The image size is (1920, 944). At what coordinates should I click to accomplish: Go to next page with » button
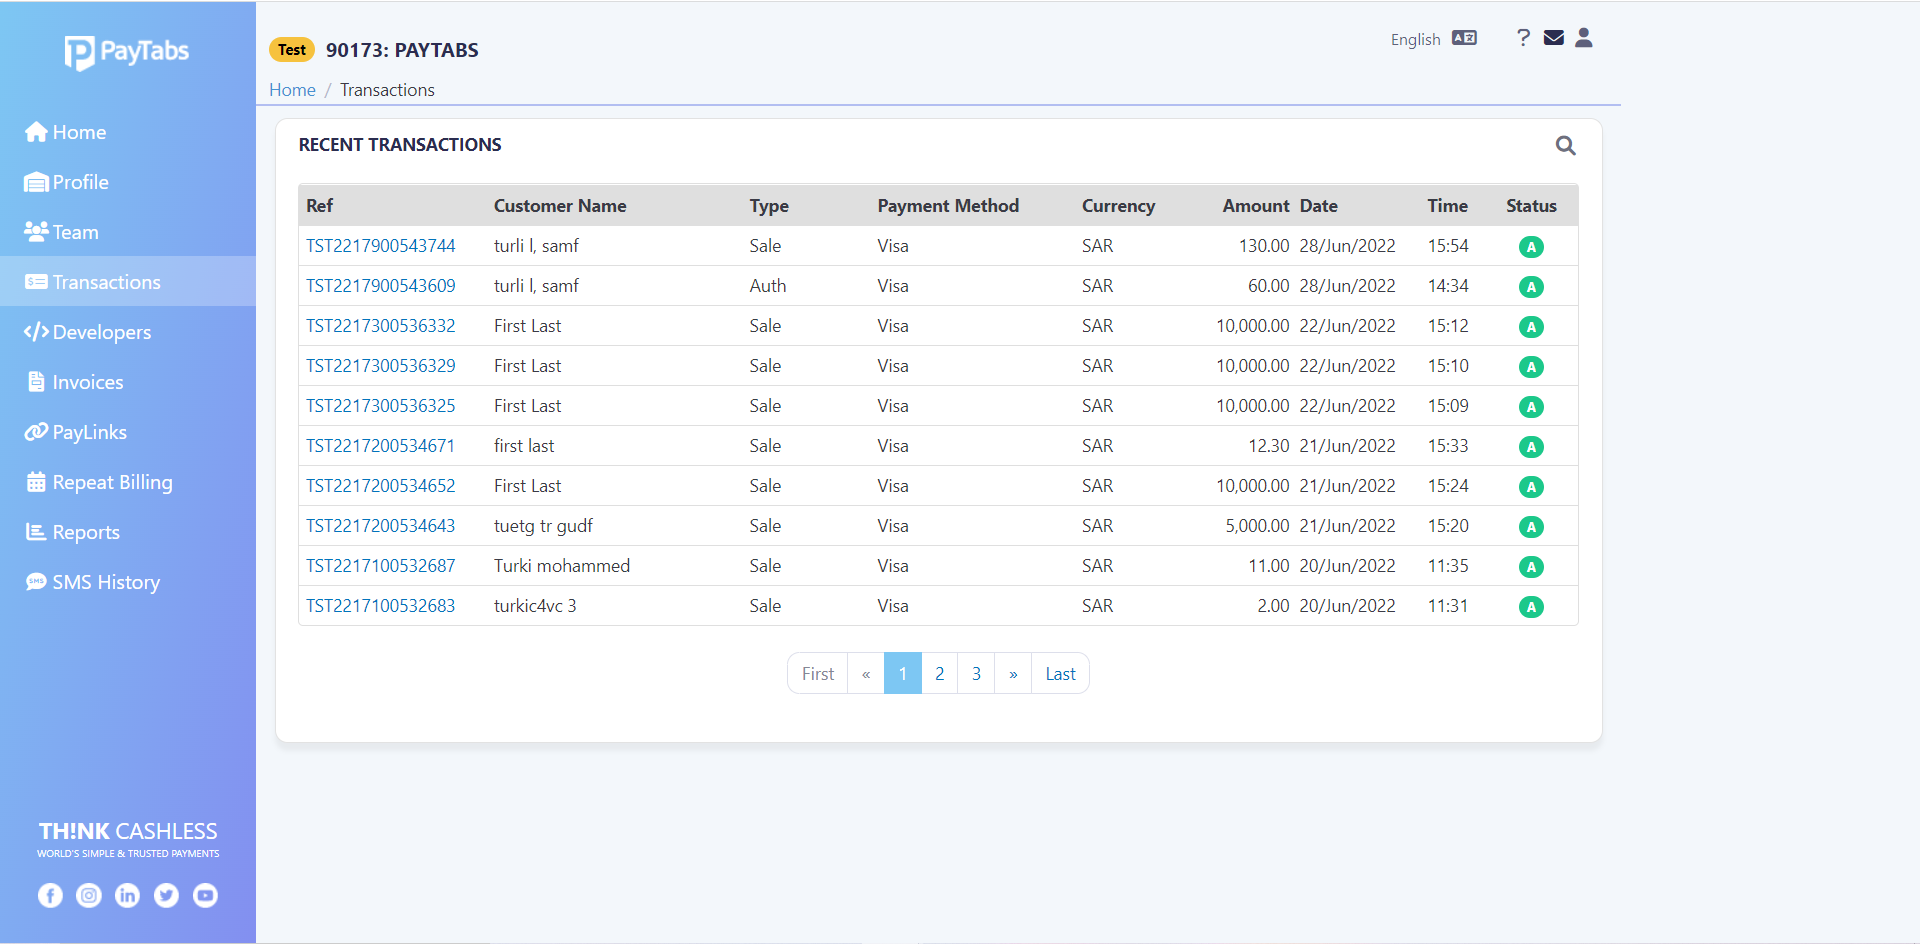tap(1013, 674)
